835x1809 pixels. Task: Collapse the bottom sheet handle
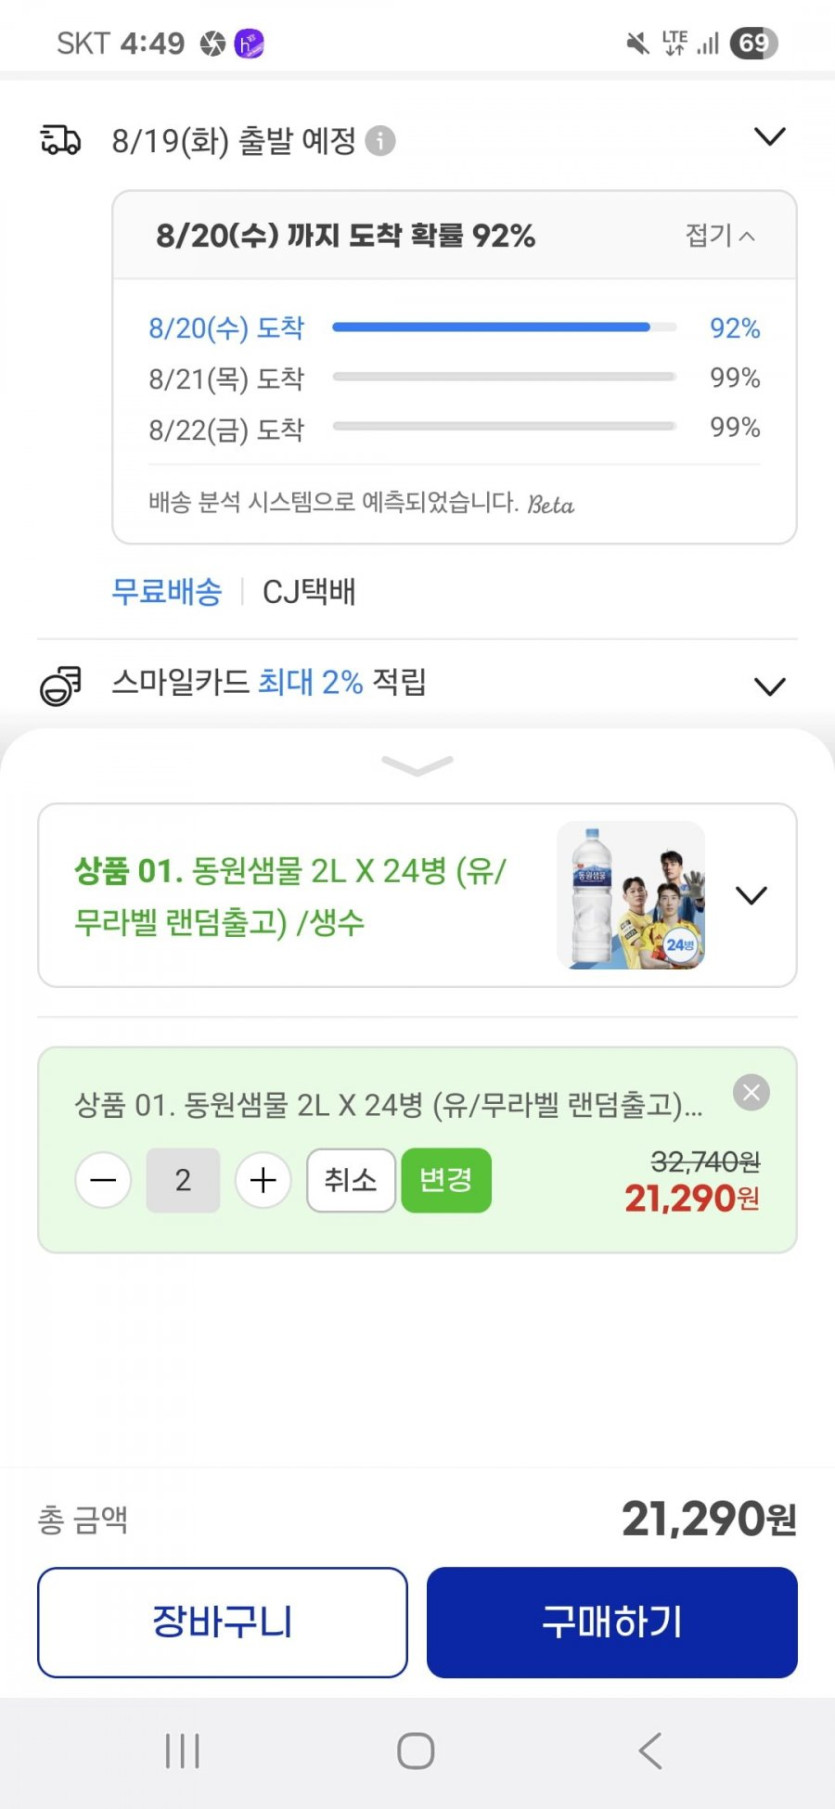[x=417, y=766]
